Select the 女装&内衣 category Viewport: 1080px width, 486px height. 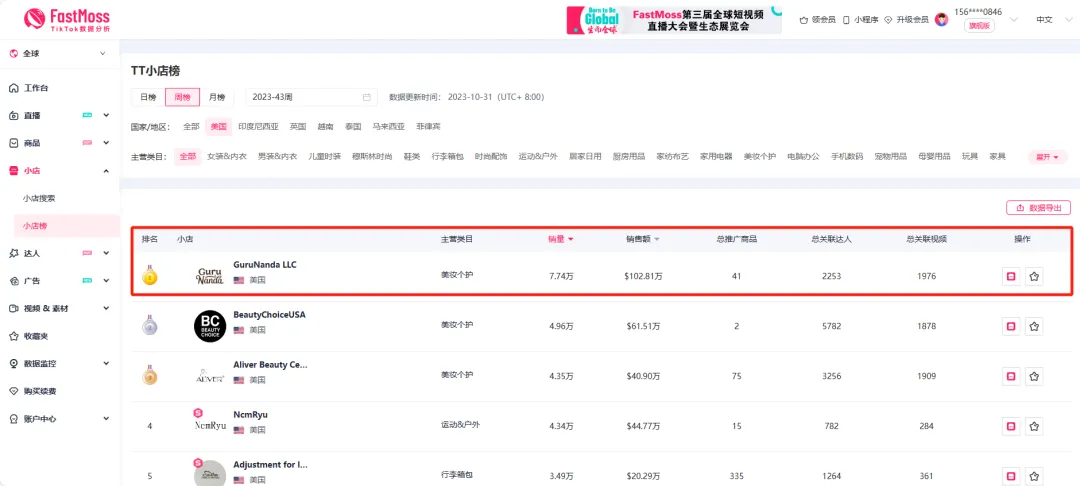(227, 157)
